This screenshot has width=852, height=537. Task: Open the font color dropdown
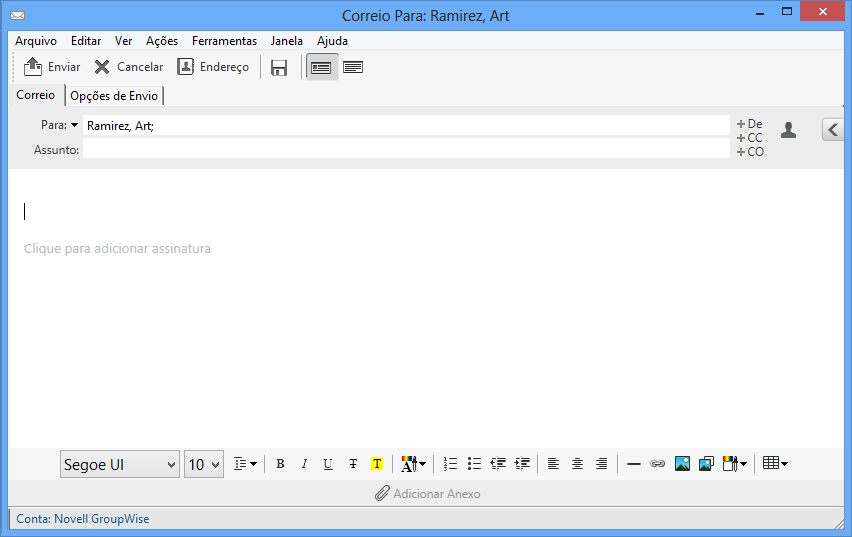pos(414,464)
